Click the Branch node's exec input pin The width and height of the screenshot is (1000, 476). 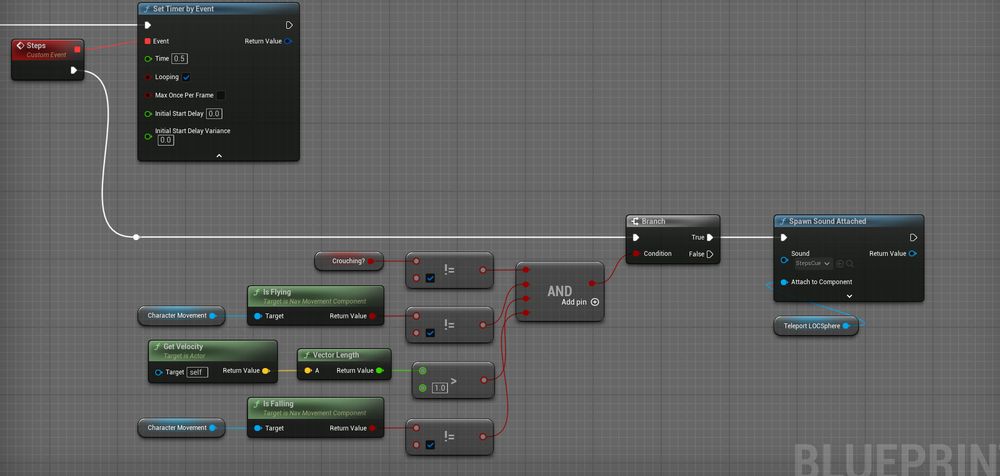636,237
